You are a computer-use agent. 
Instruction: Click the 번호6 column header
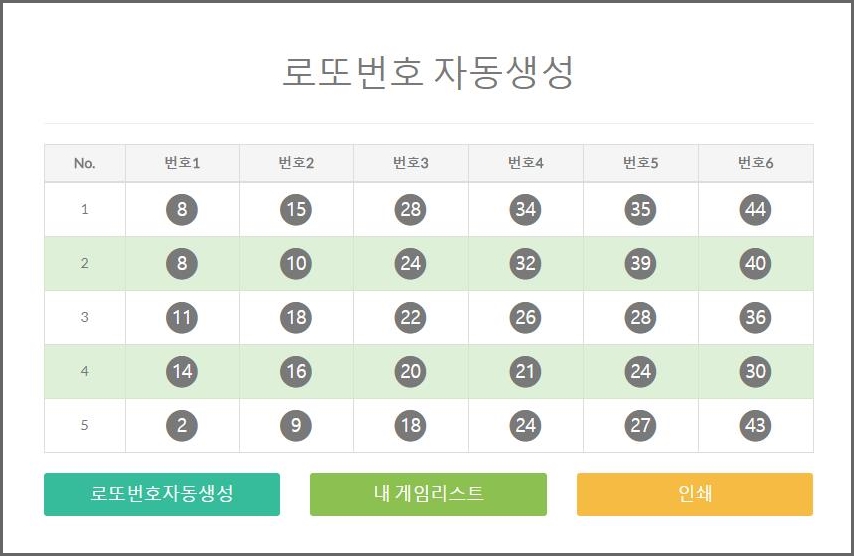(756, 163)
